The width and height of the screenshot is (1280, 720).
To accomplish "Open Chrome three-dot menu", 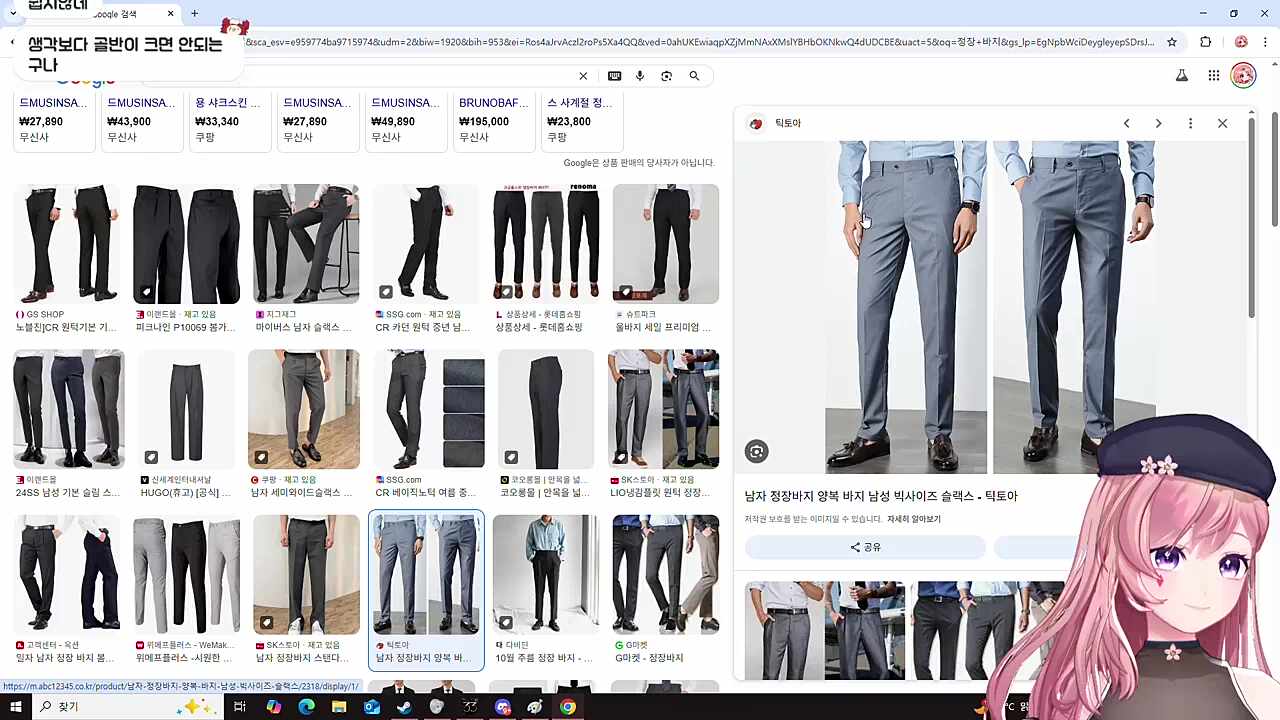I will [1265, 42].
